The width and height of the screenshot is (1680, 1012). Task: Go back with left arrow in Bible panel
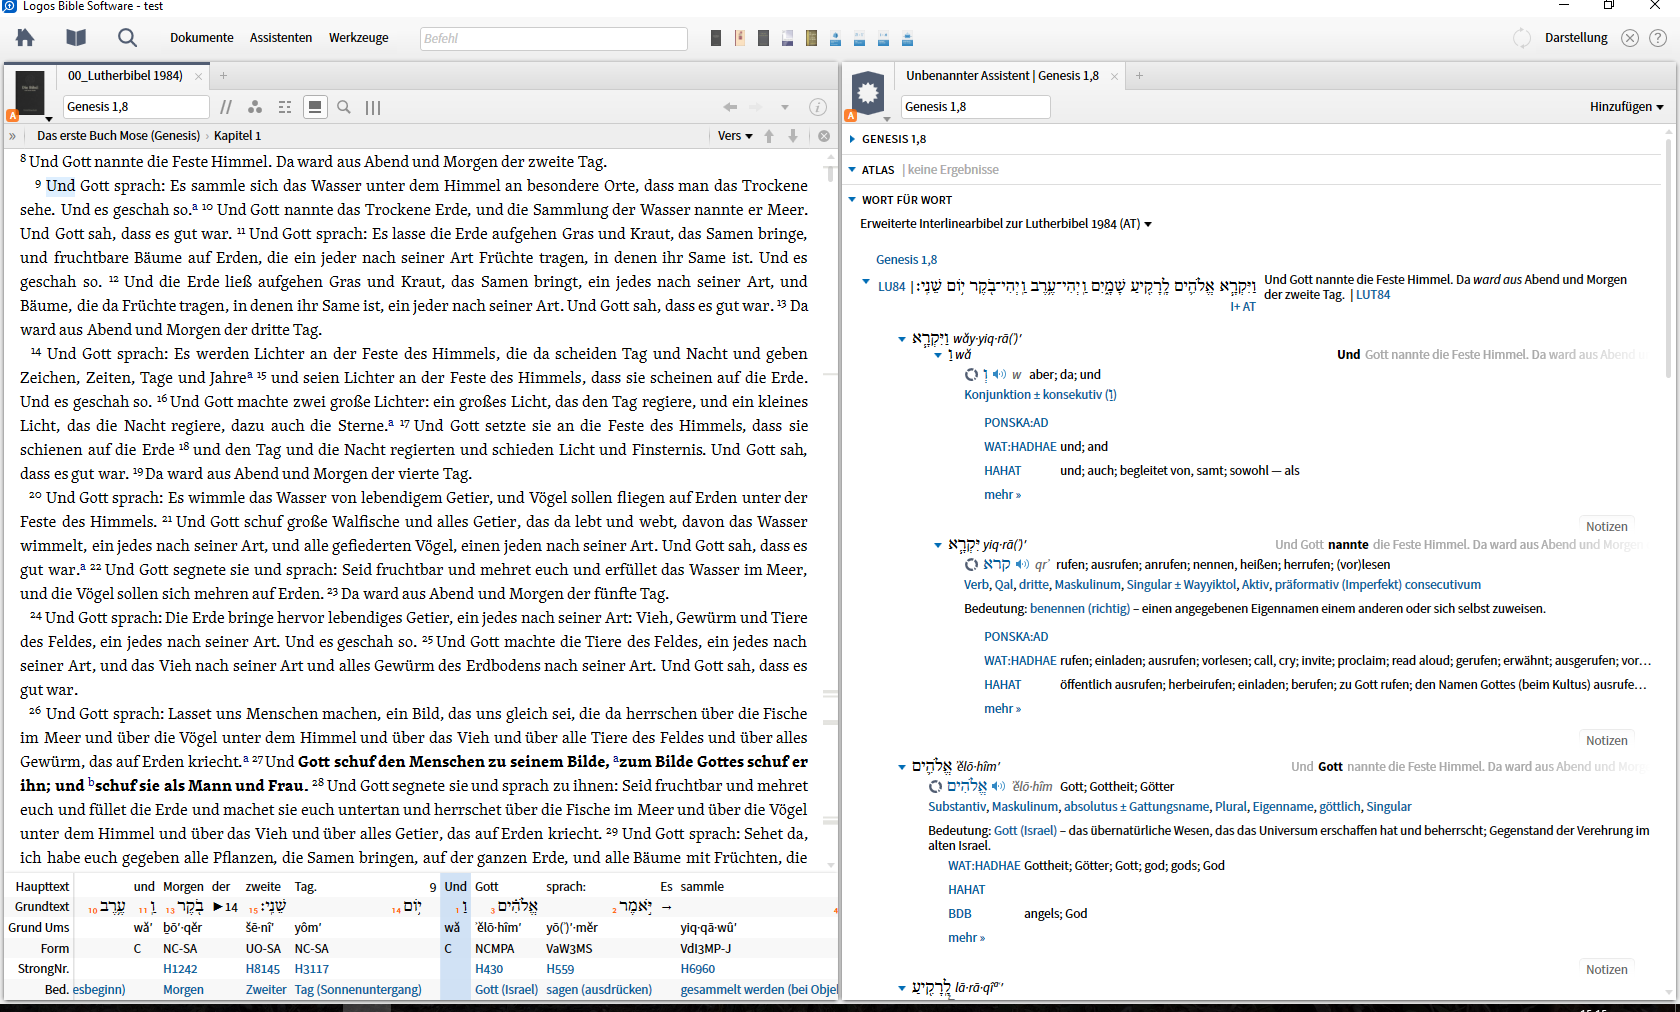[x=730, y=107]
